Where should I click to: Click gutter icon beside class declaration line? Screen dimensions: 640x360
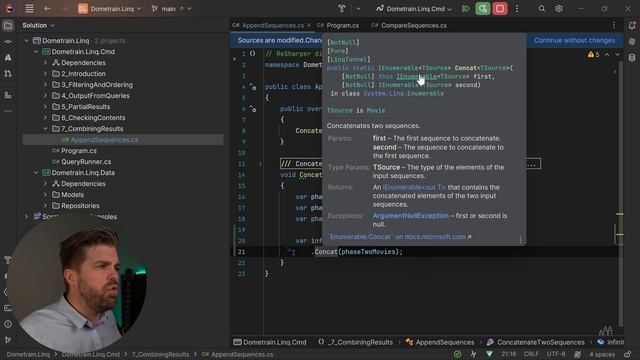tap(253, 87)
